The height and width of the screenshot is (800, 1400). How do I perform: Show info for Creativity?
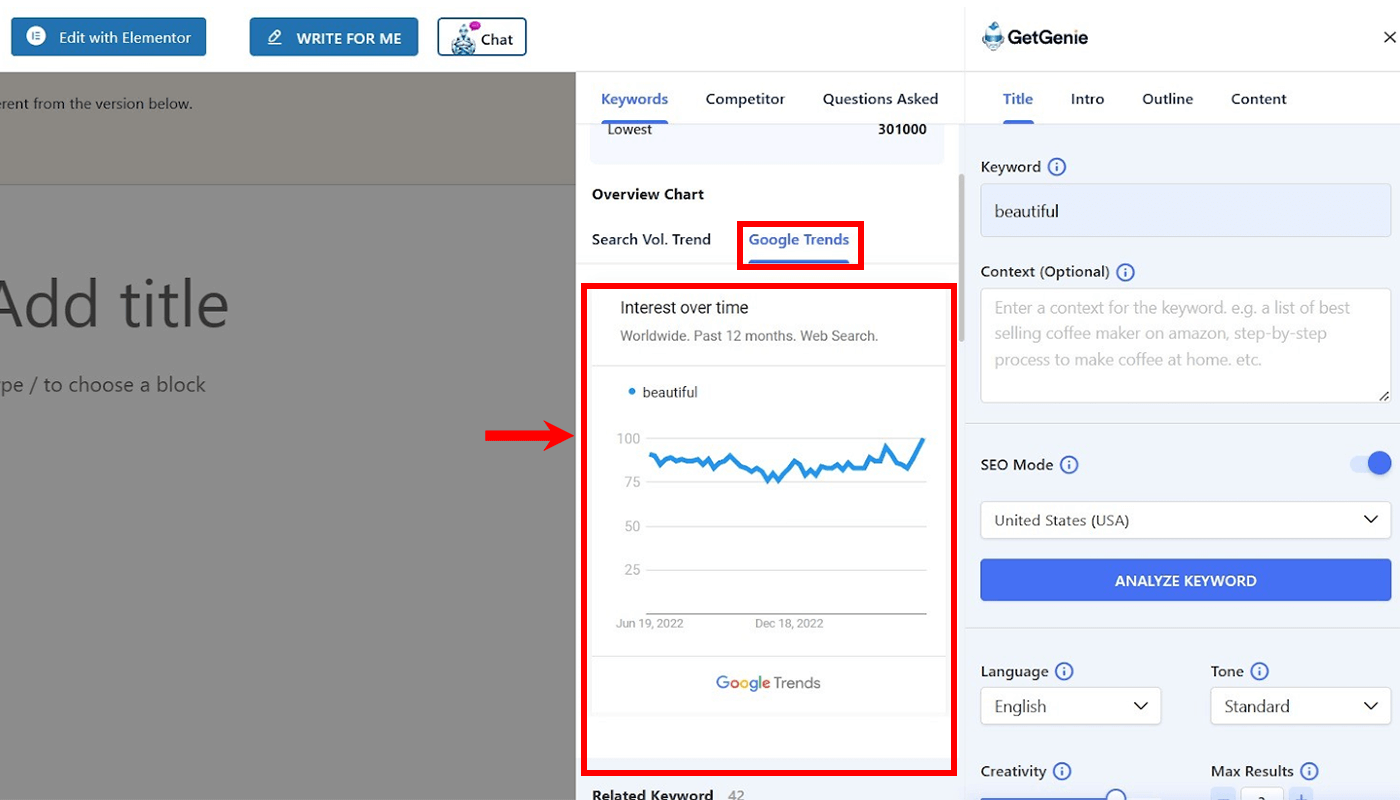[x=1062, y=772]
